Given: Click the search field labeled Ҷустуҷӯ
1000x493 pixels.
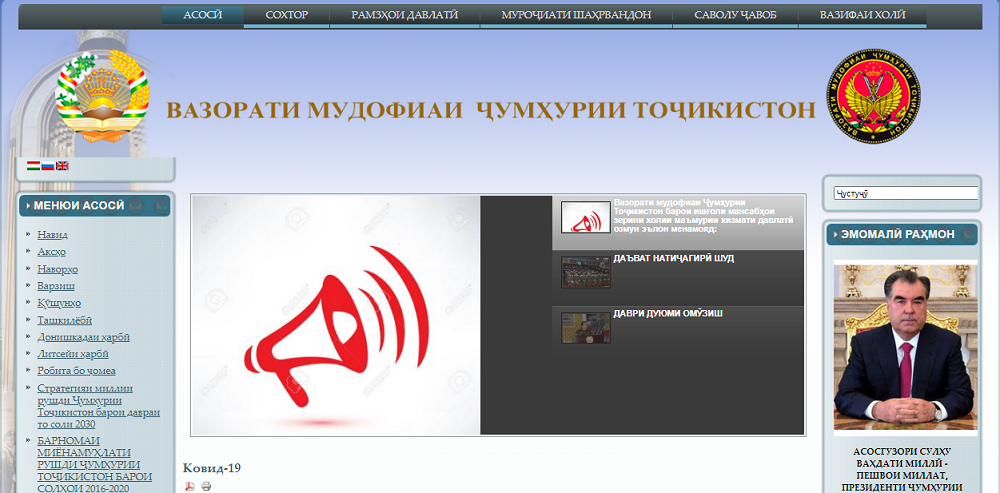Looking at the screenshot, I should (905, 193).
